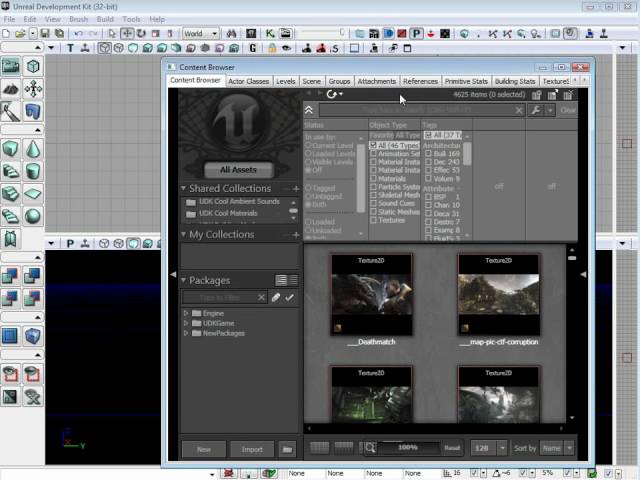Choose the sphere brush builder
This screenshot has width=640, height=480.
coord(33,216)
